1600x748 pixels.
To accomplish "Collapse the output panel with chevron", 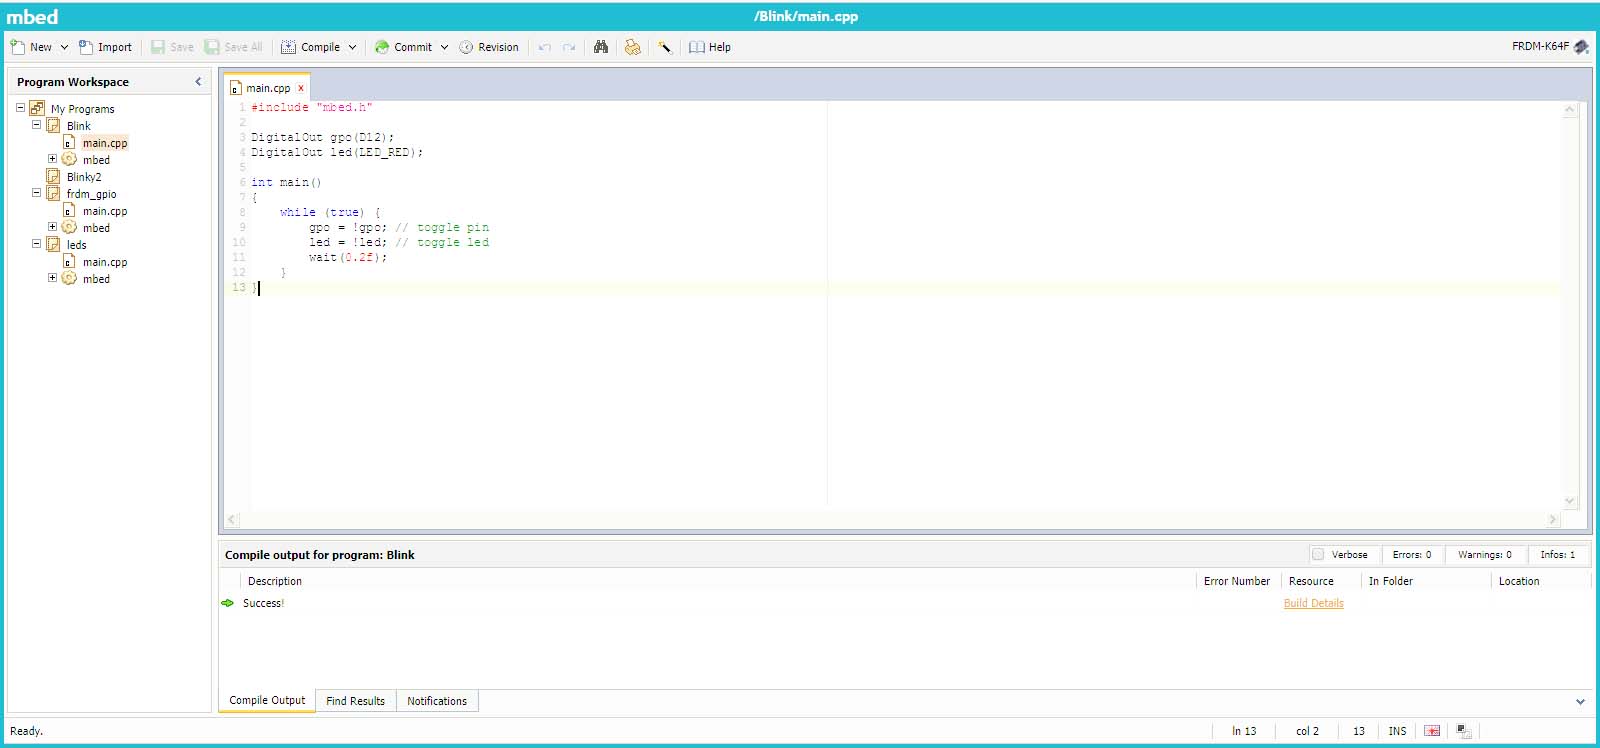I will coord(1580,702).
